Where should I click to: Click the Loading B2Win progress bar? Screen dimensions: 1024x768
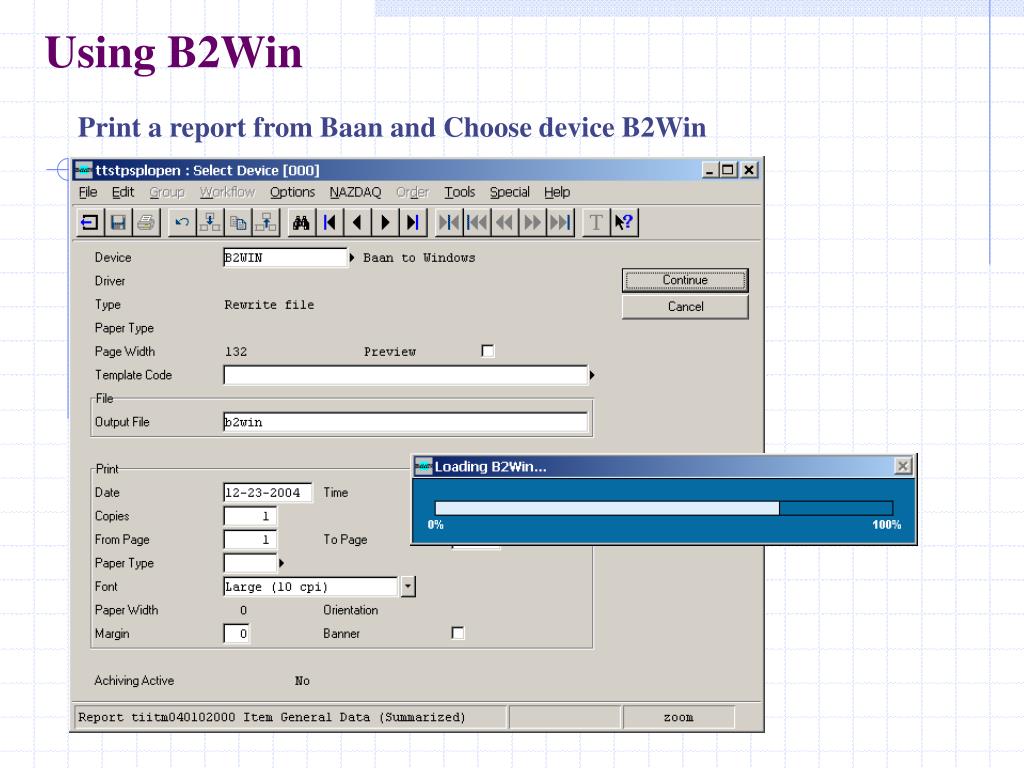(x=664, y=508)
